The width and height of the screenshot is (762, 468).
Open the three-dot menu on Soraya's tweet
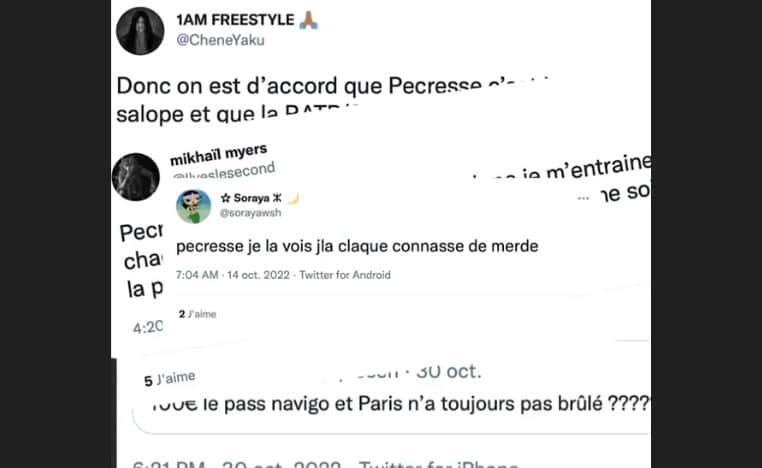[x=583, y=198]
